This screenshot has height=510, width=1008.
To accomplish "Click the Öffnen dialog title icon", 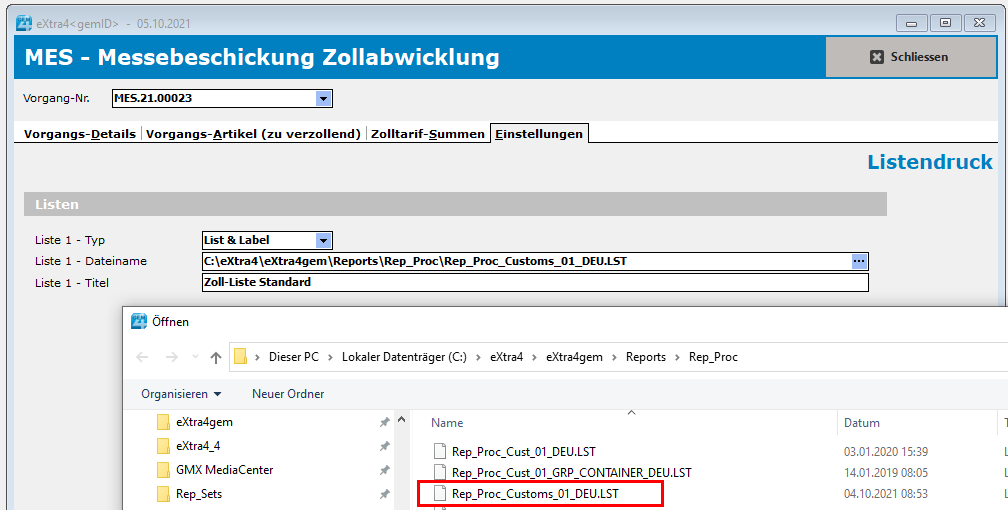I will [x=139, y=321].
